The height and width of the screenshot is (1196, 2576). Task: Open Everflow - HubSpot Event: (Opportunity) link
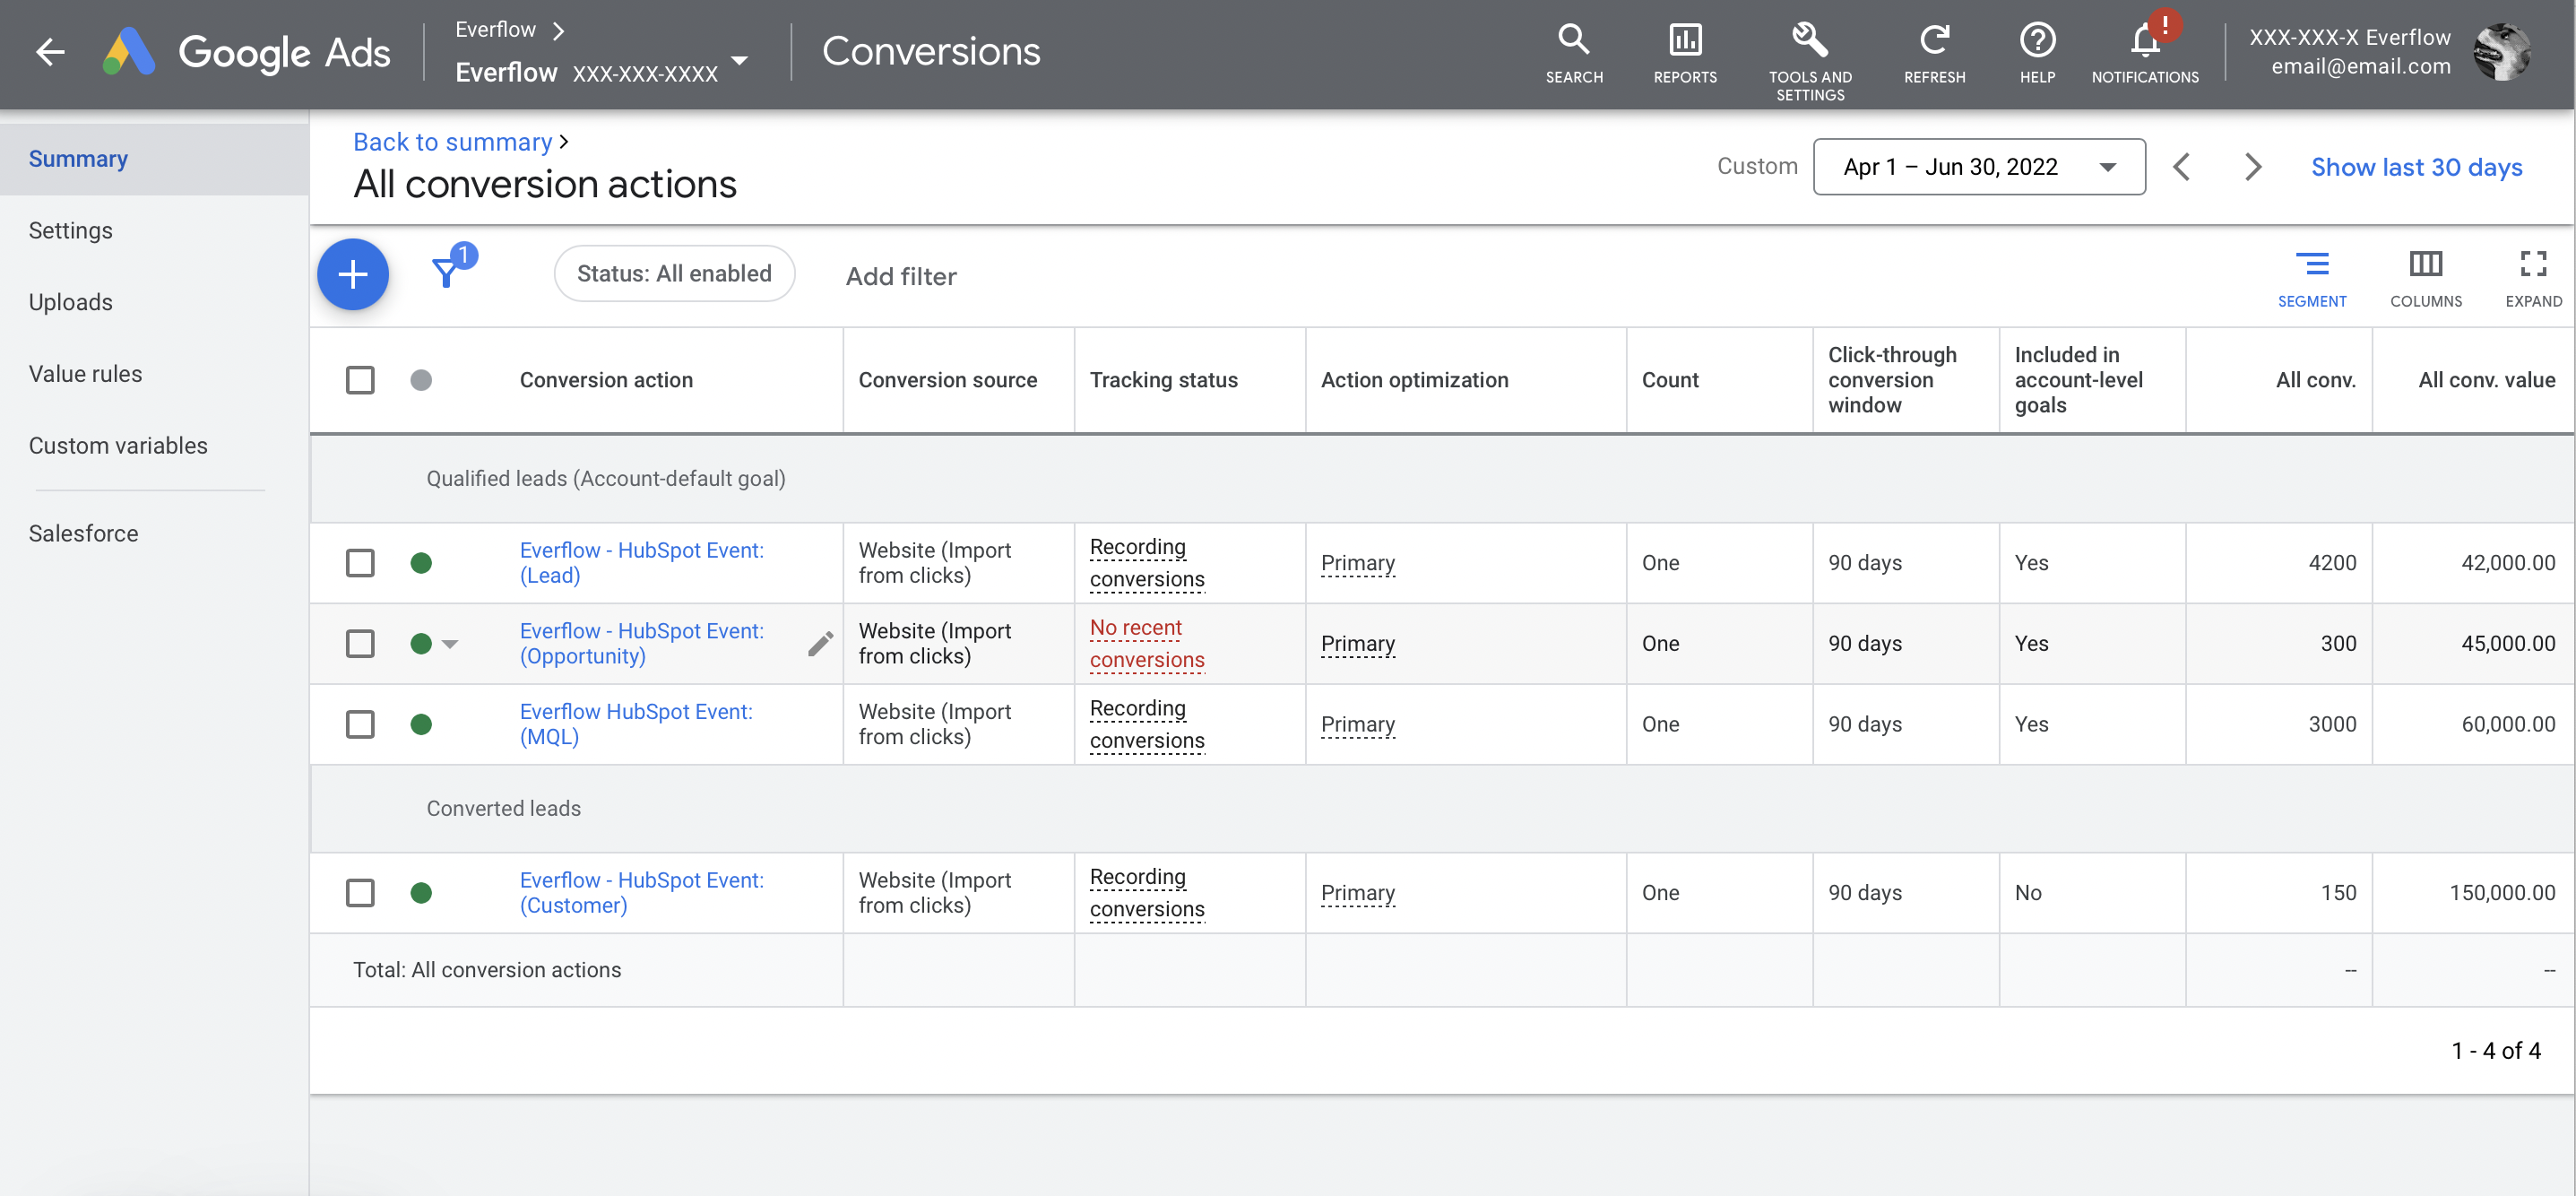pos(642,644)
